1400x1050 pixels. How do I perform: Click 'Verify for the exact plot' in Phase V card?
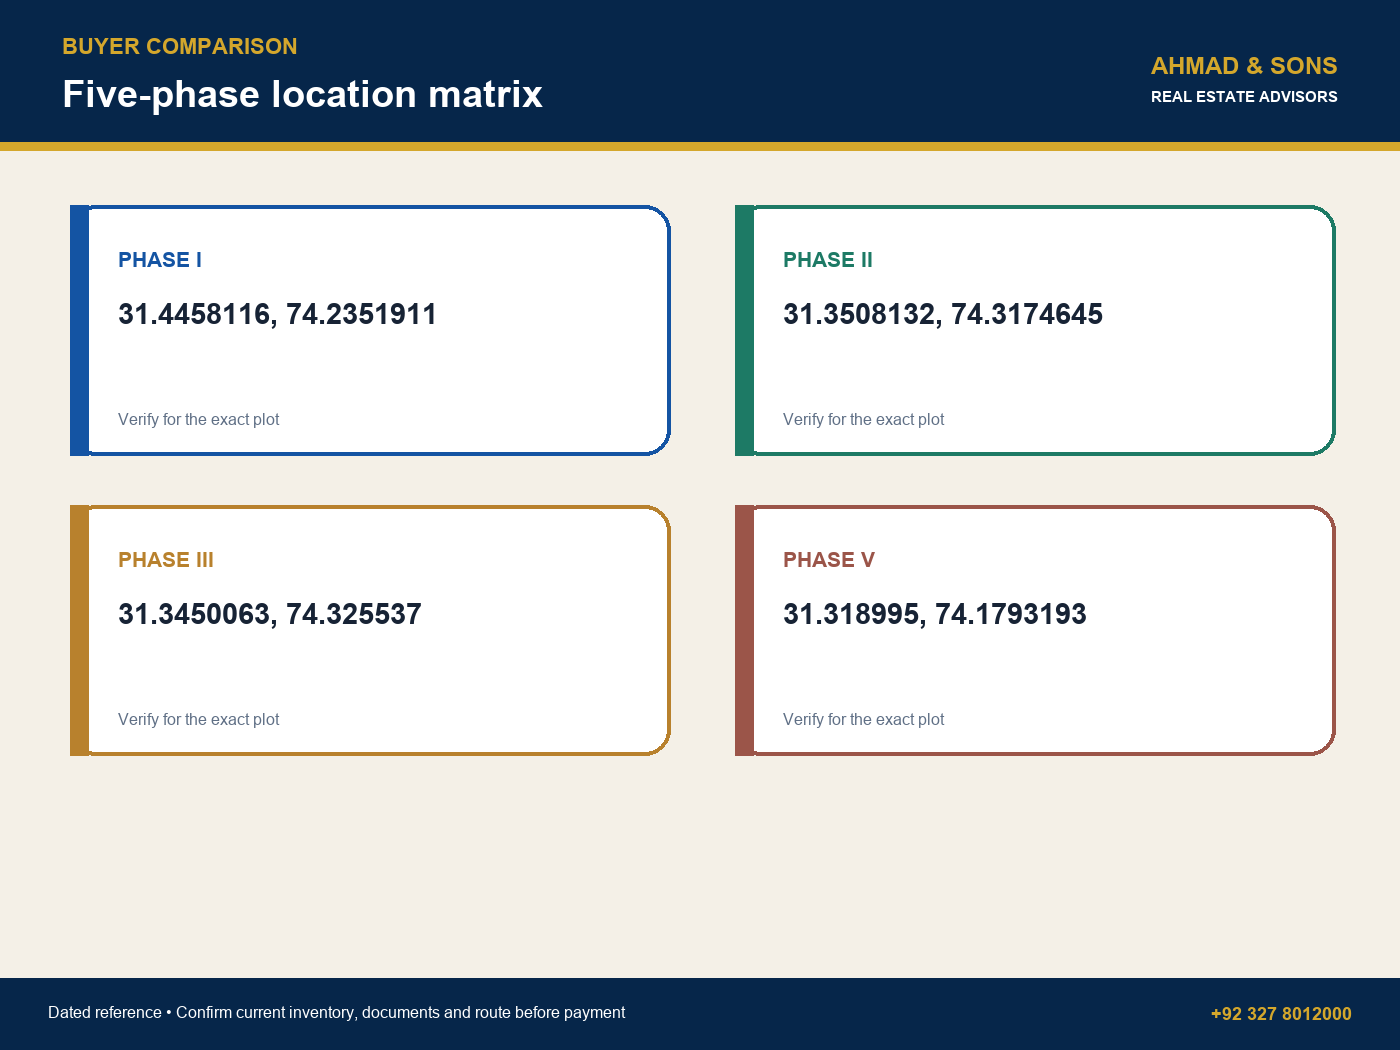864,720
